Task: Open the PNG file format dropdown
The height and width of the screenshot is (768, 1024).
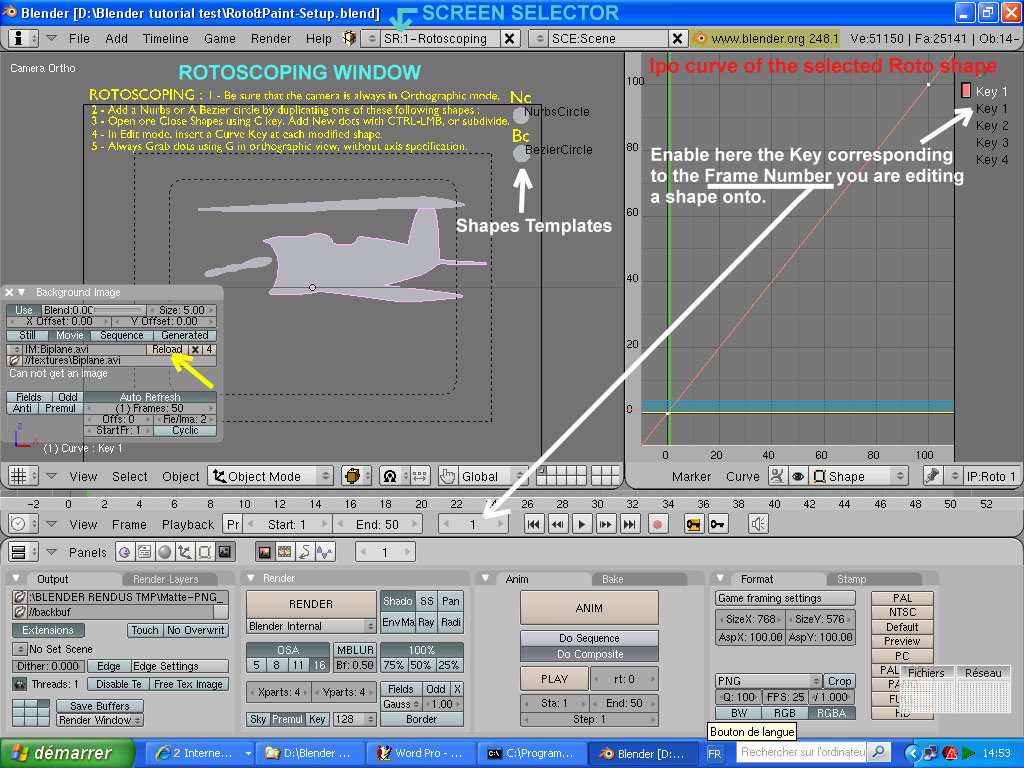Action: click(x=768, y=680)
